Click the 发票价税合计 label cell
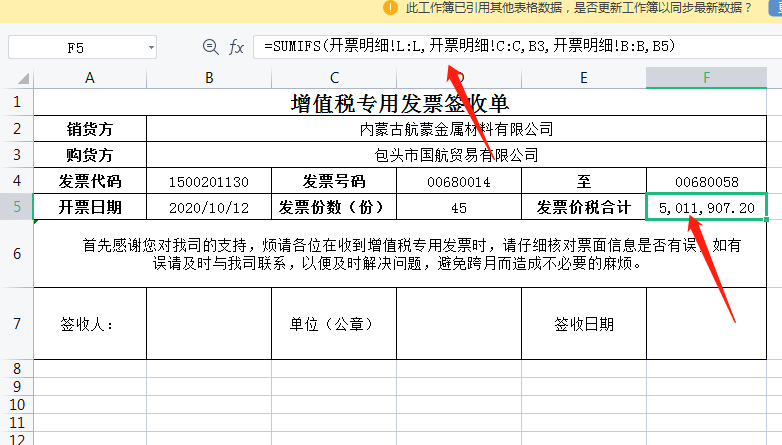This screenshot has width=782, height=445. pos(584,207)
